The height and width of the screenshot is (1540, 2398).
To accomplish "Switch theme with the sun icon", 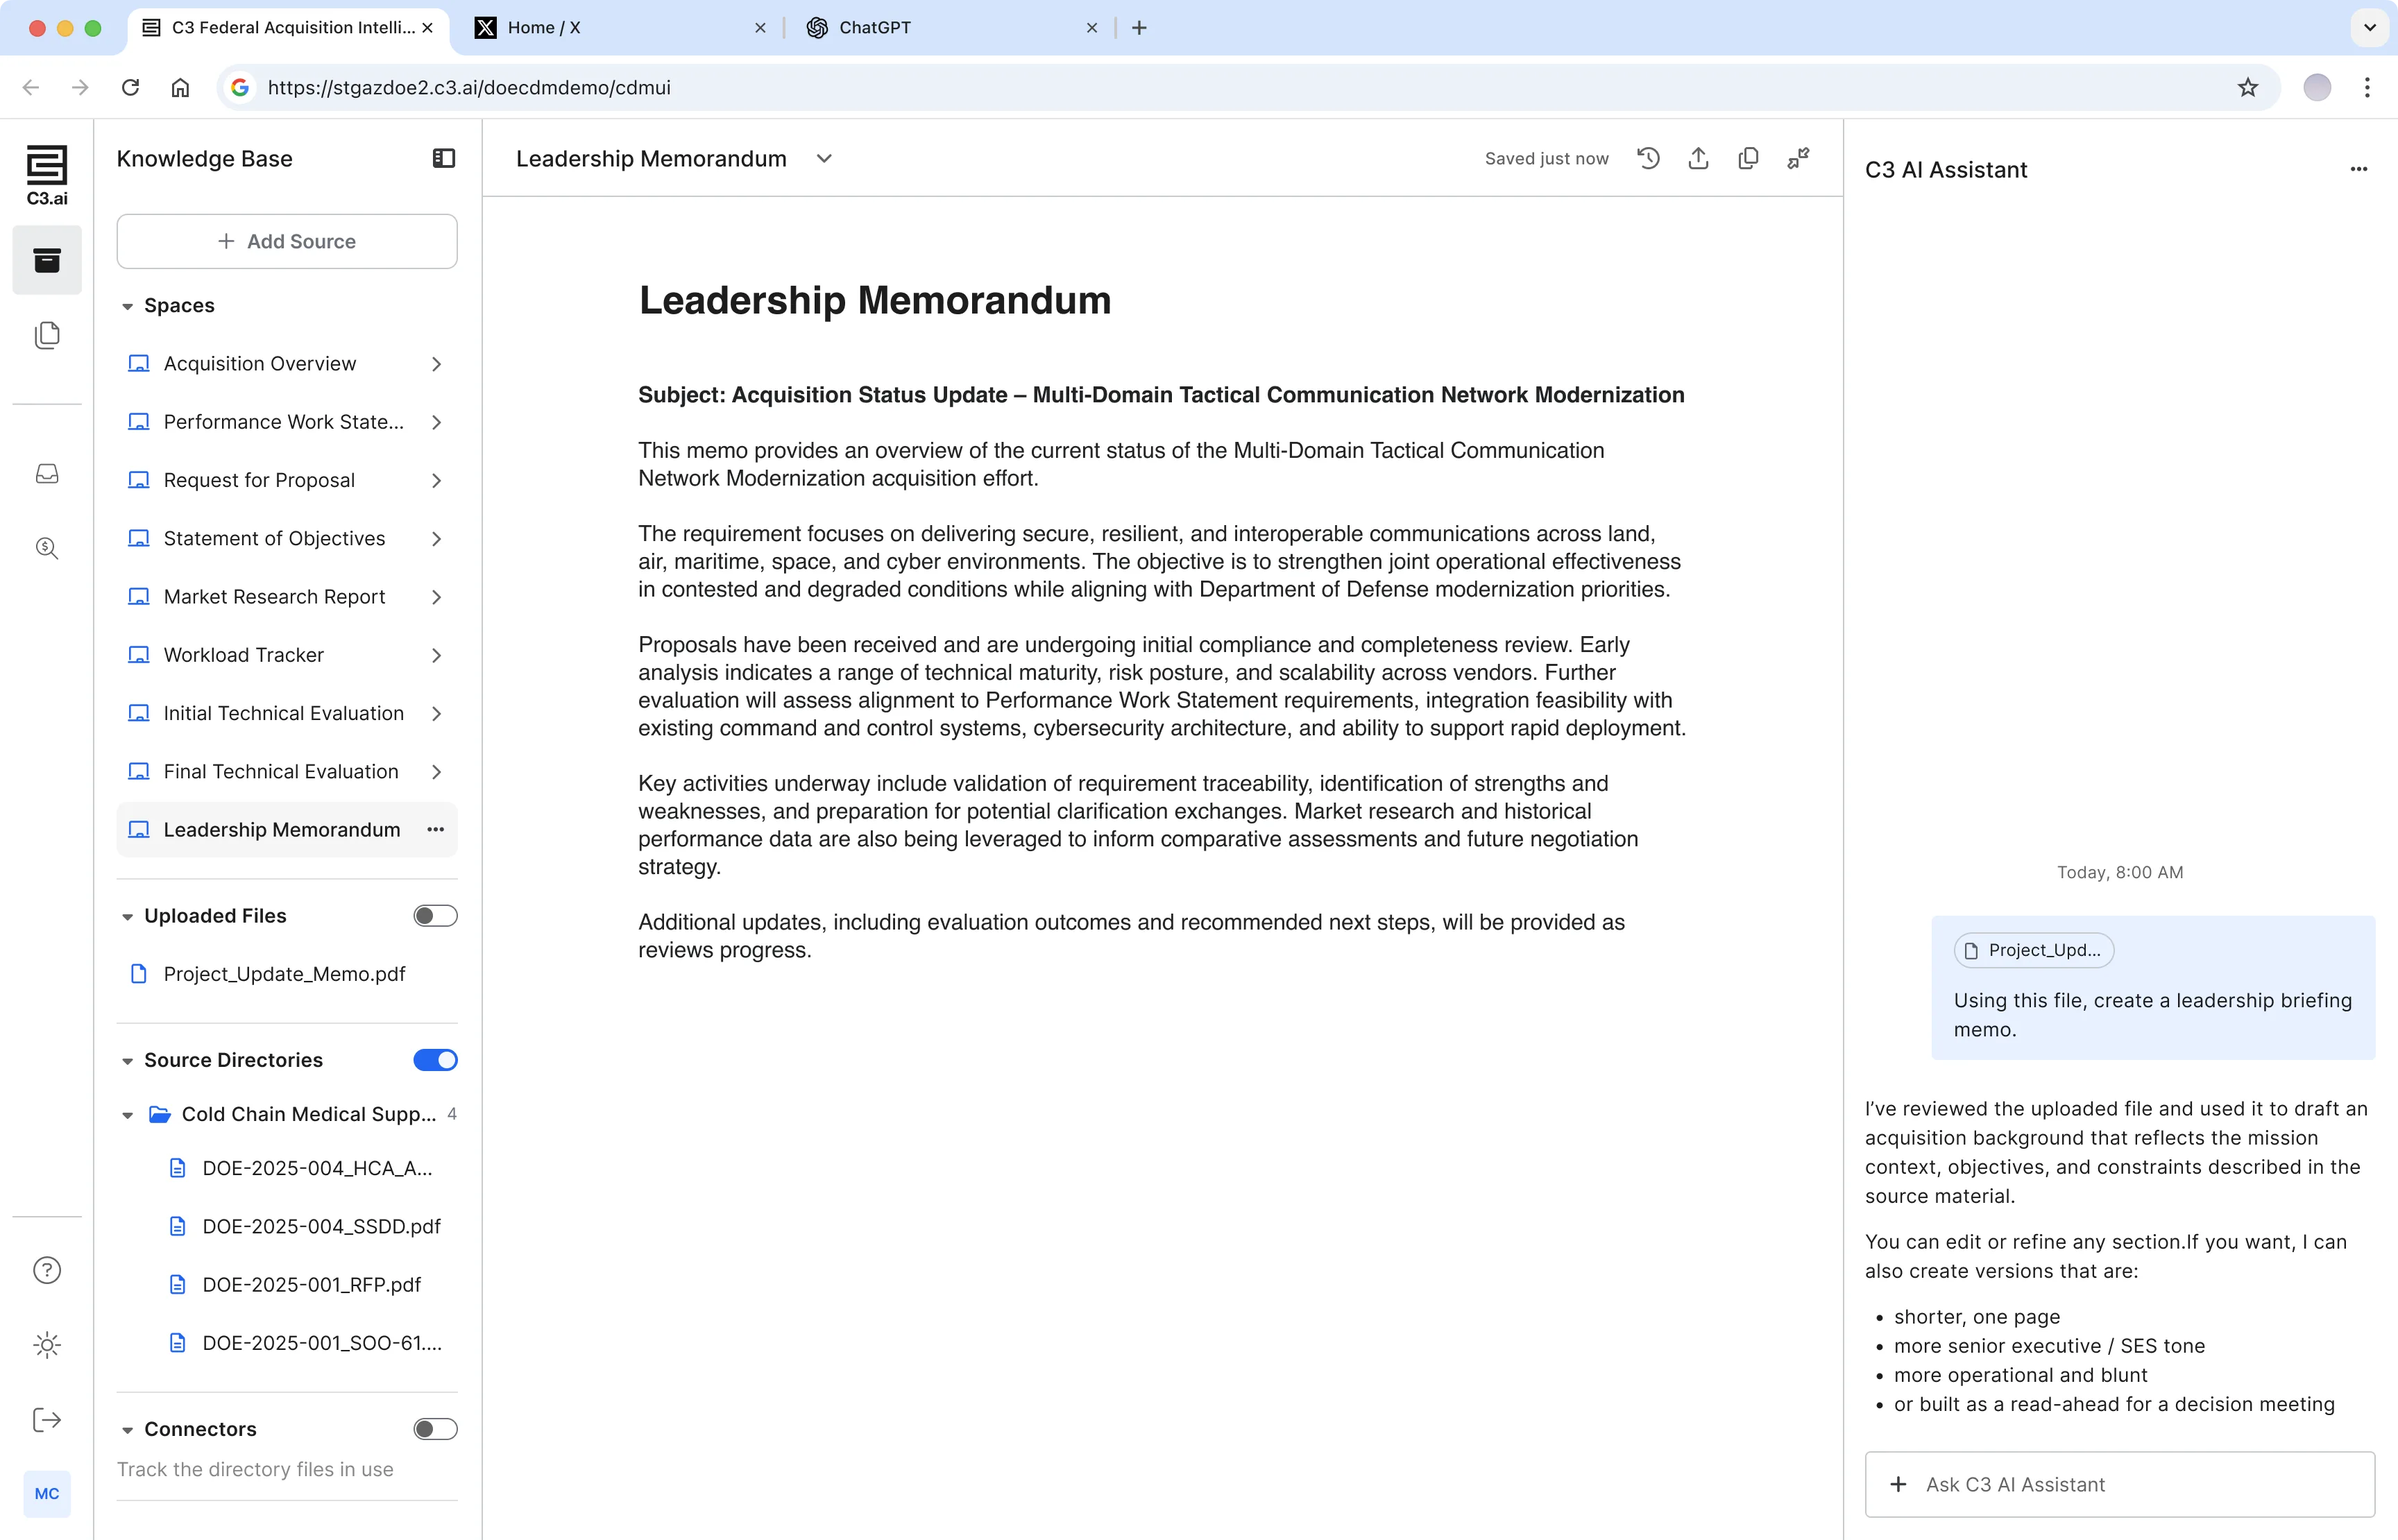I will point(47,1345).
